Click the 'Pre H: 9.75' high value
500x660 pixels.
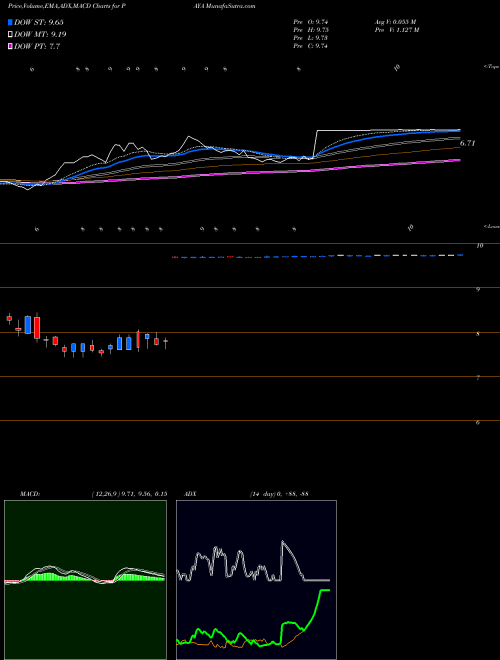311,30
